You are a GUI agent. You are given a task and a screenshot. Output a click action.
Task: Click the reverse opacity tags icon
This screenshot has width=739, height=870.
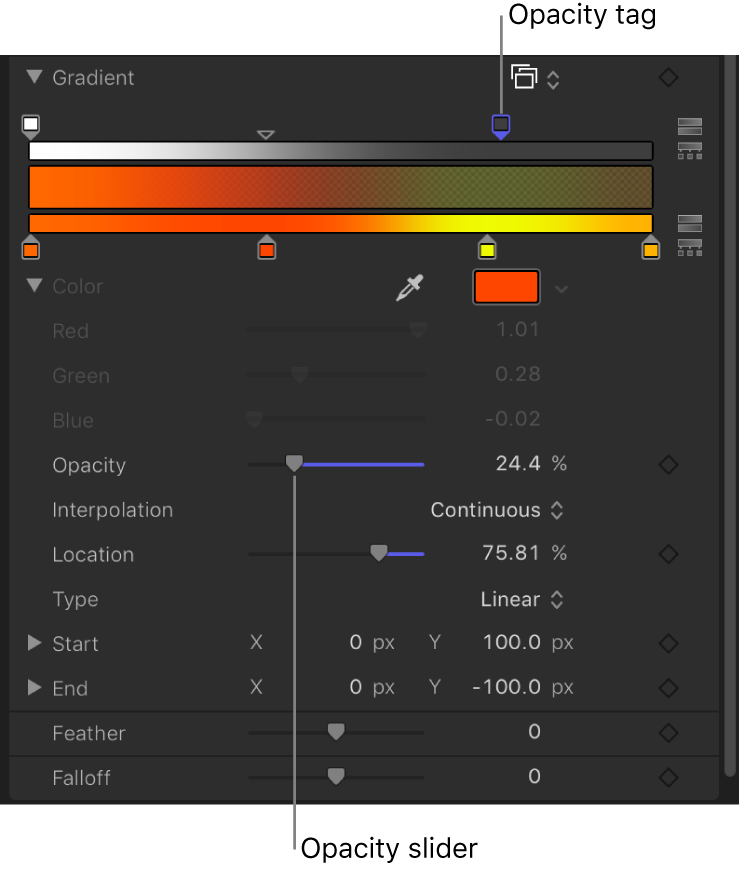point(689,126)
